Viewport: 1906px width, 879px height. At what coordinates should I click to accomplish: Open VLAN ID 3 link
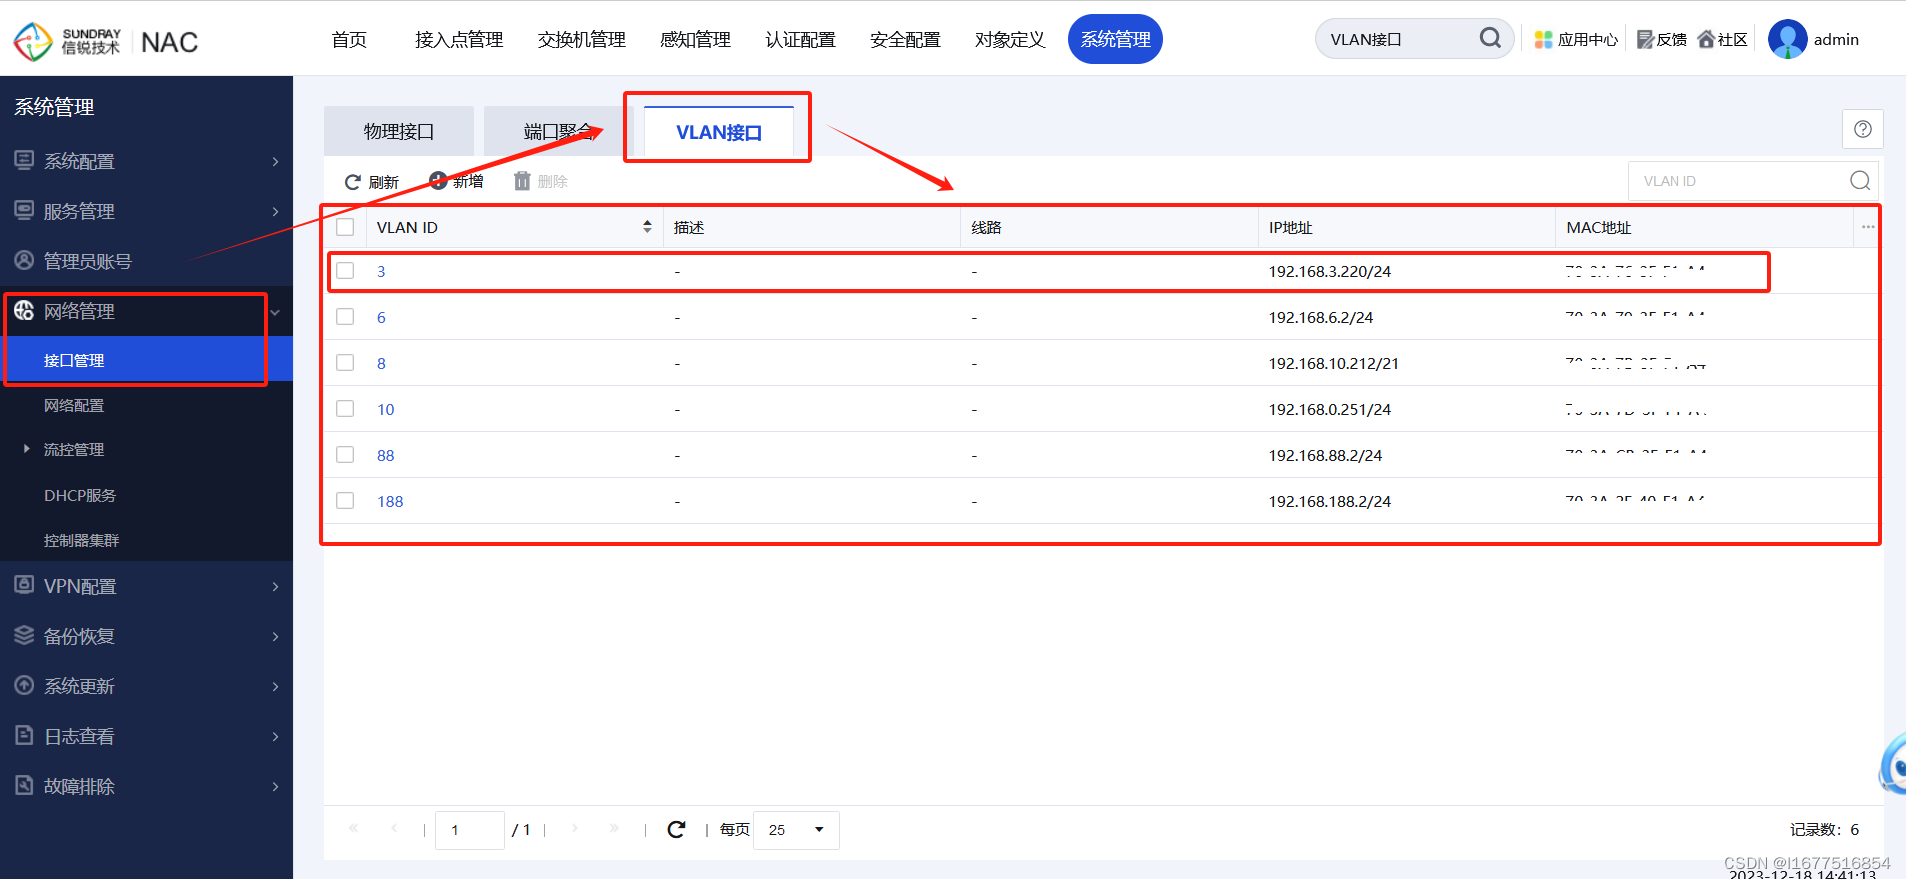tap(381, 271)
